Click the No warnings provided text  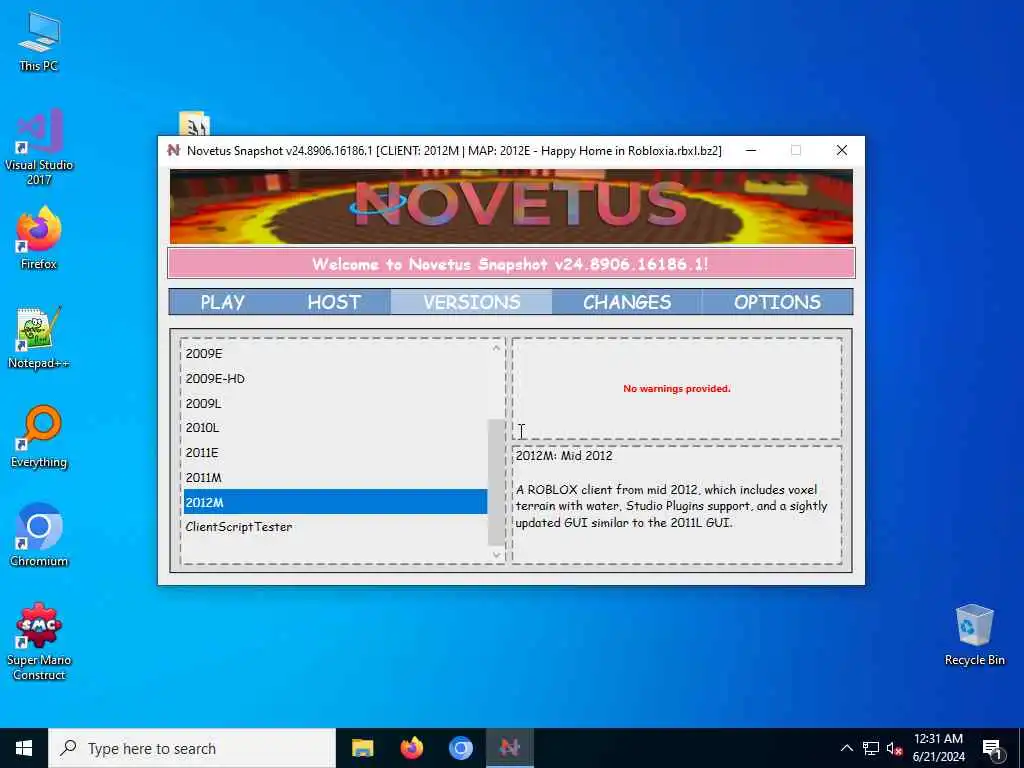677,389
